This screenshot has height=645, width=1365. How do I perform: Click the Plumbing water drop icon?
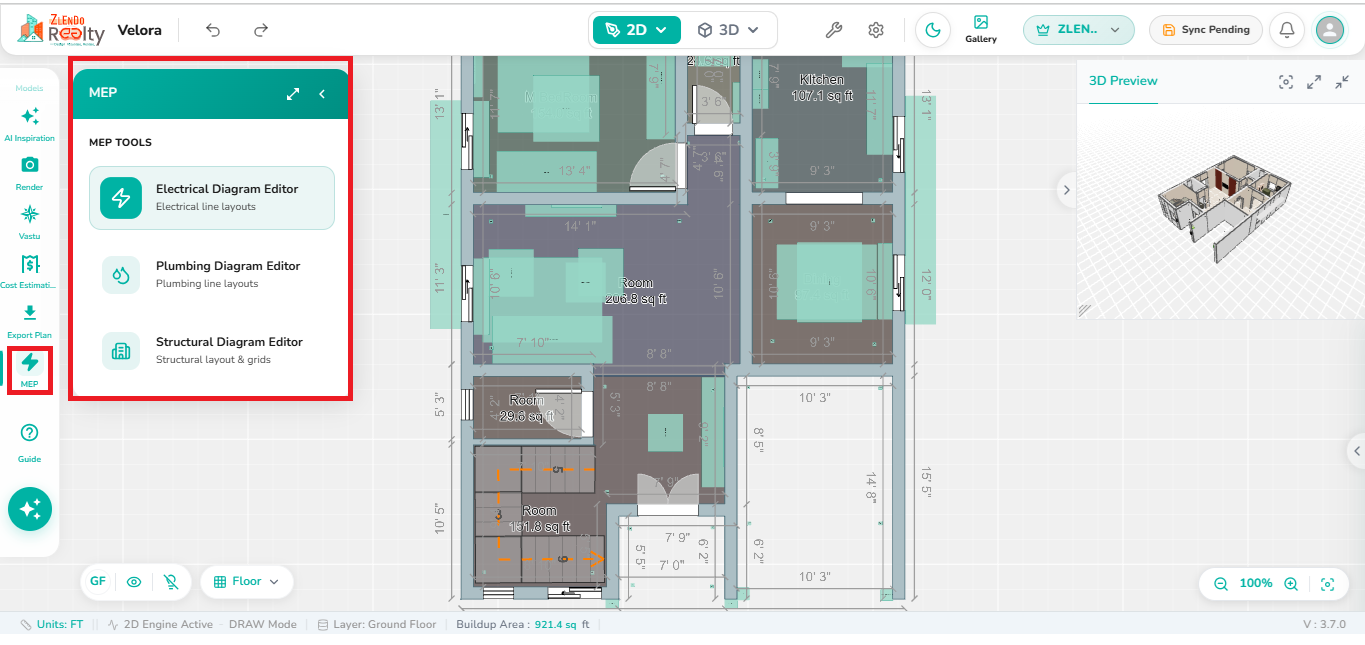(121, 275)
